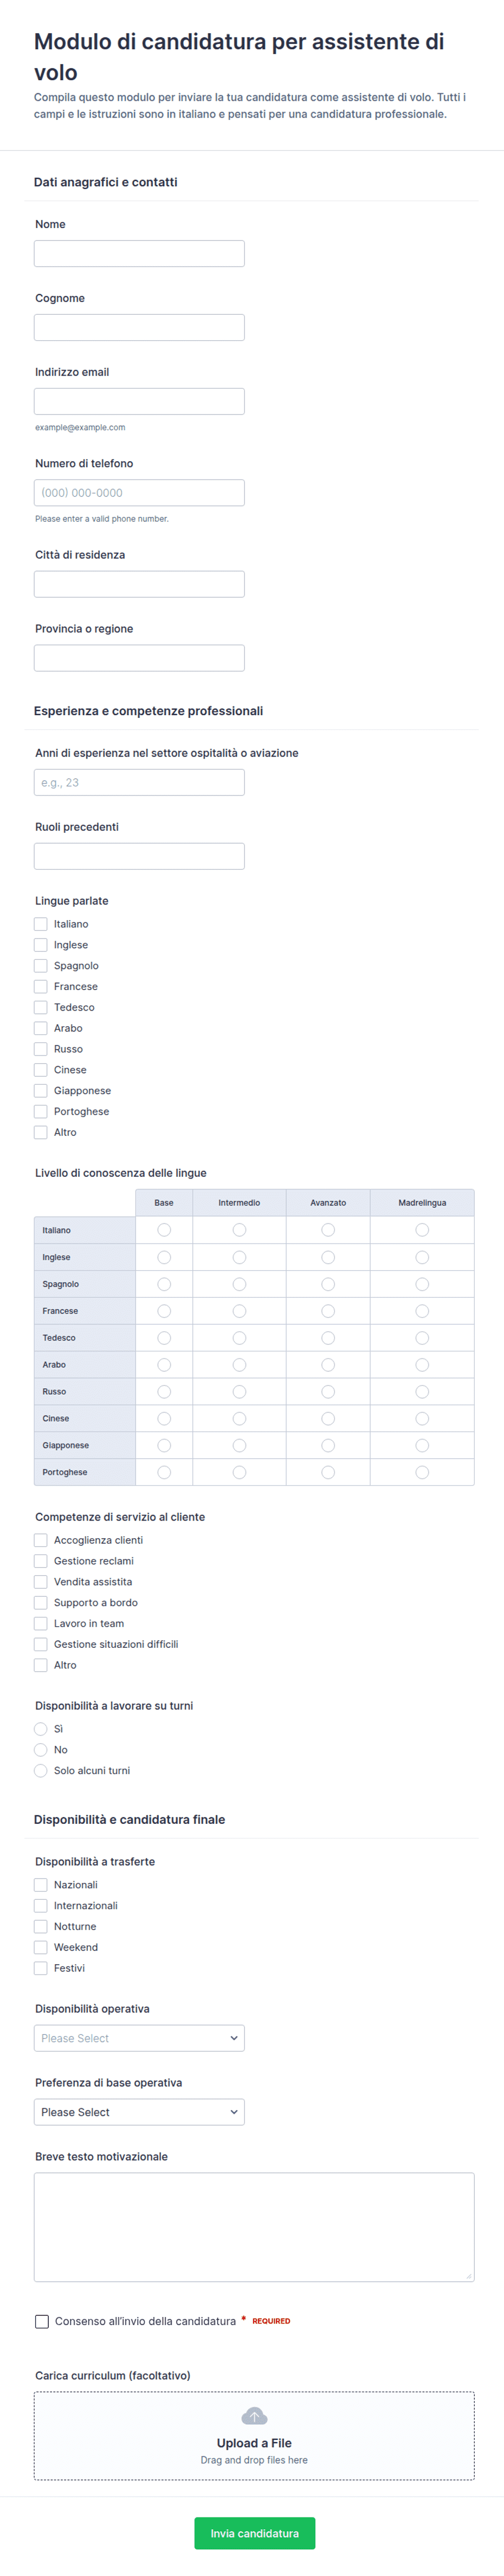This screenshot has height=2576, width=504.
Task: Select Base level for Portoghese
Action: [x=164, y=1471]
